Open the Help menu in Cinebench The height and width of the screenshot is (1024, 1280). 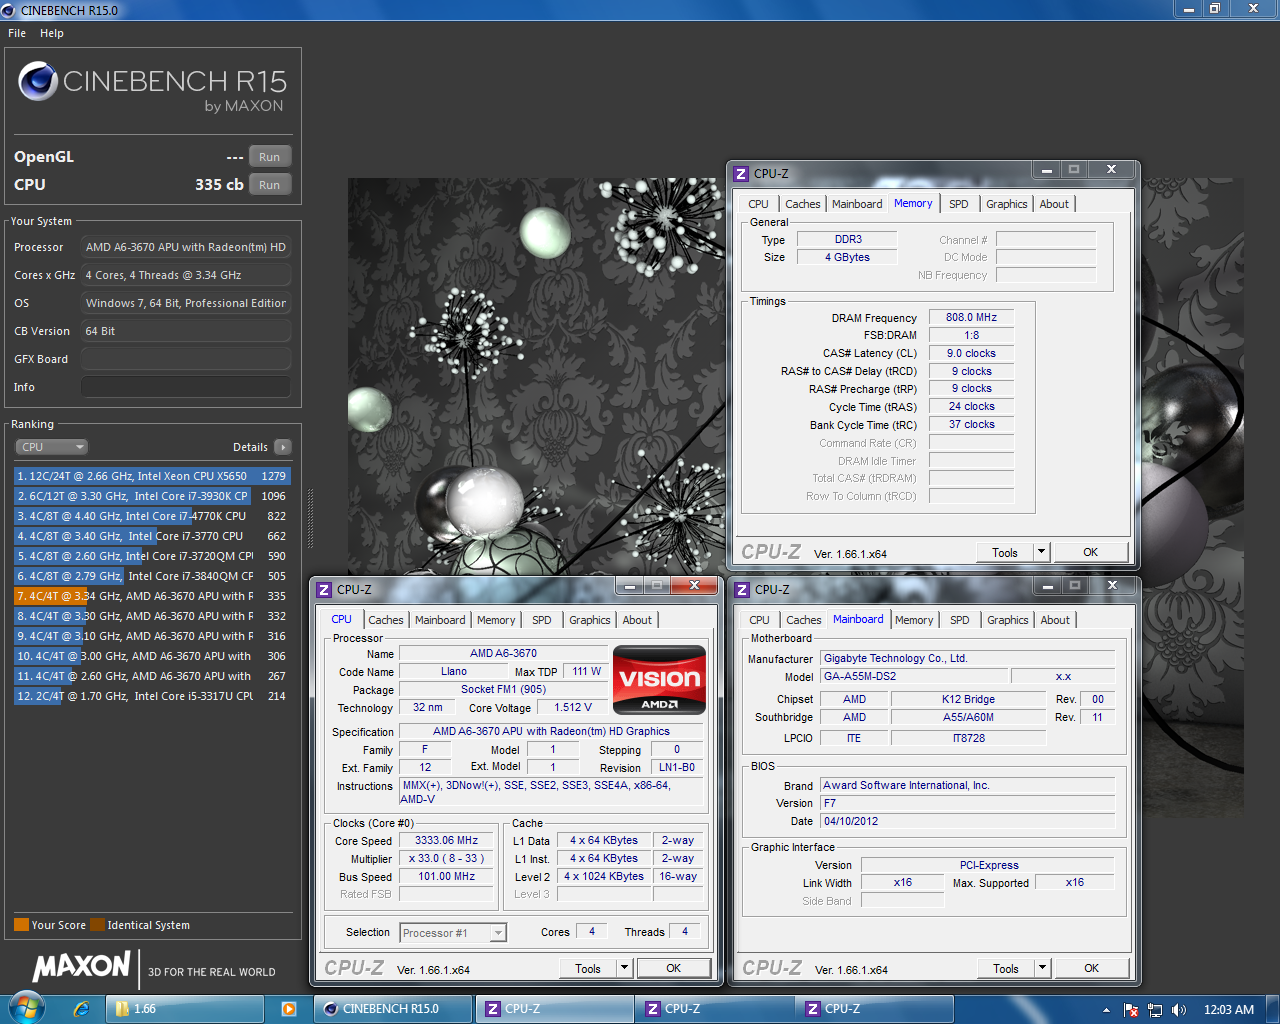coord(52,33)
